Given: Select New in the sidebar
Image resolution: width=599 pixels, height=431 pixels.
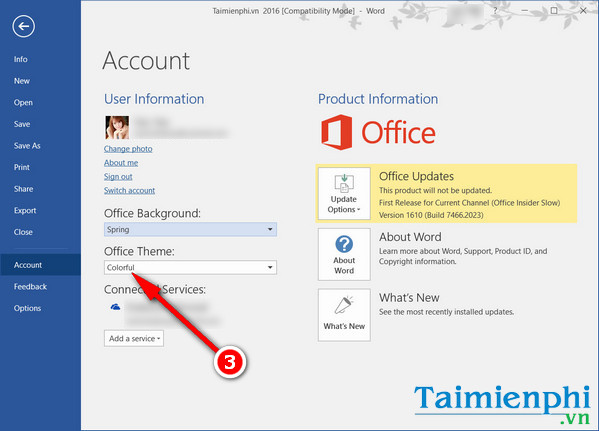Looking at the screenshot, I should (x=22, y=81).
